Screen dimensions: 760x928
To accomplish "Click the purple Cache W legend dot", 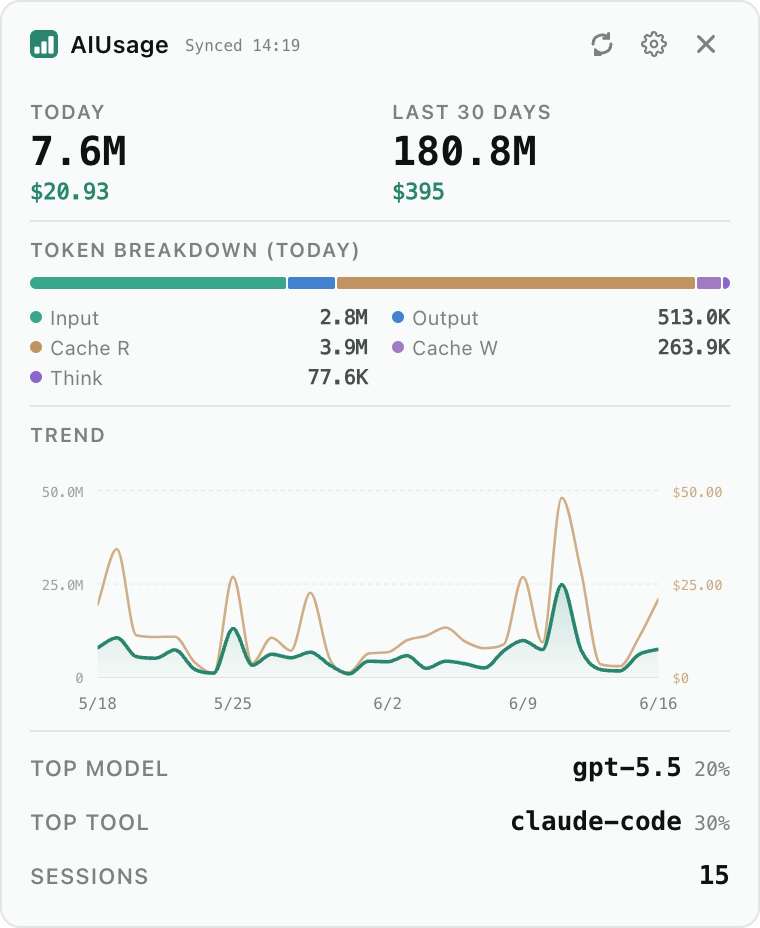I will coord(398,347).
